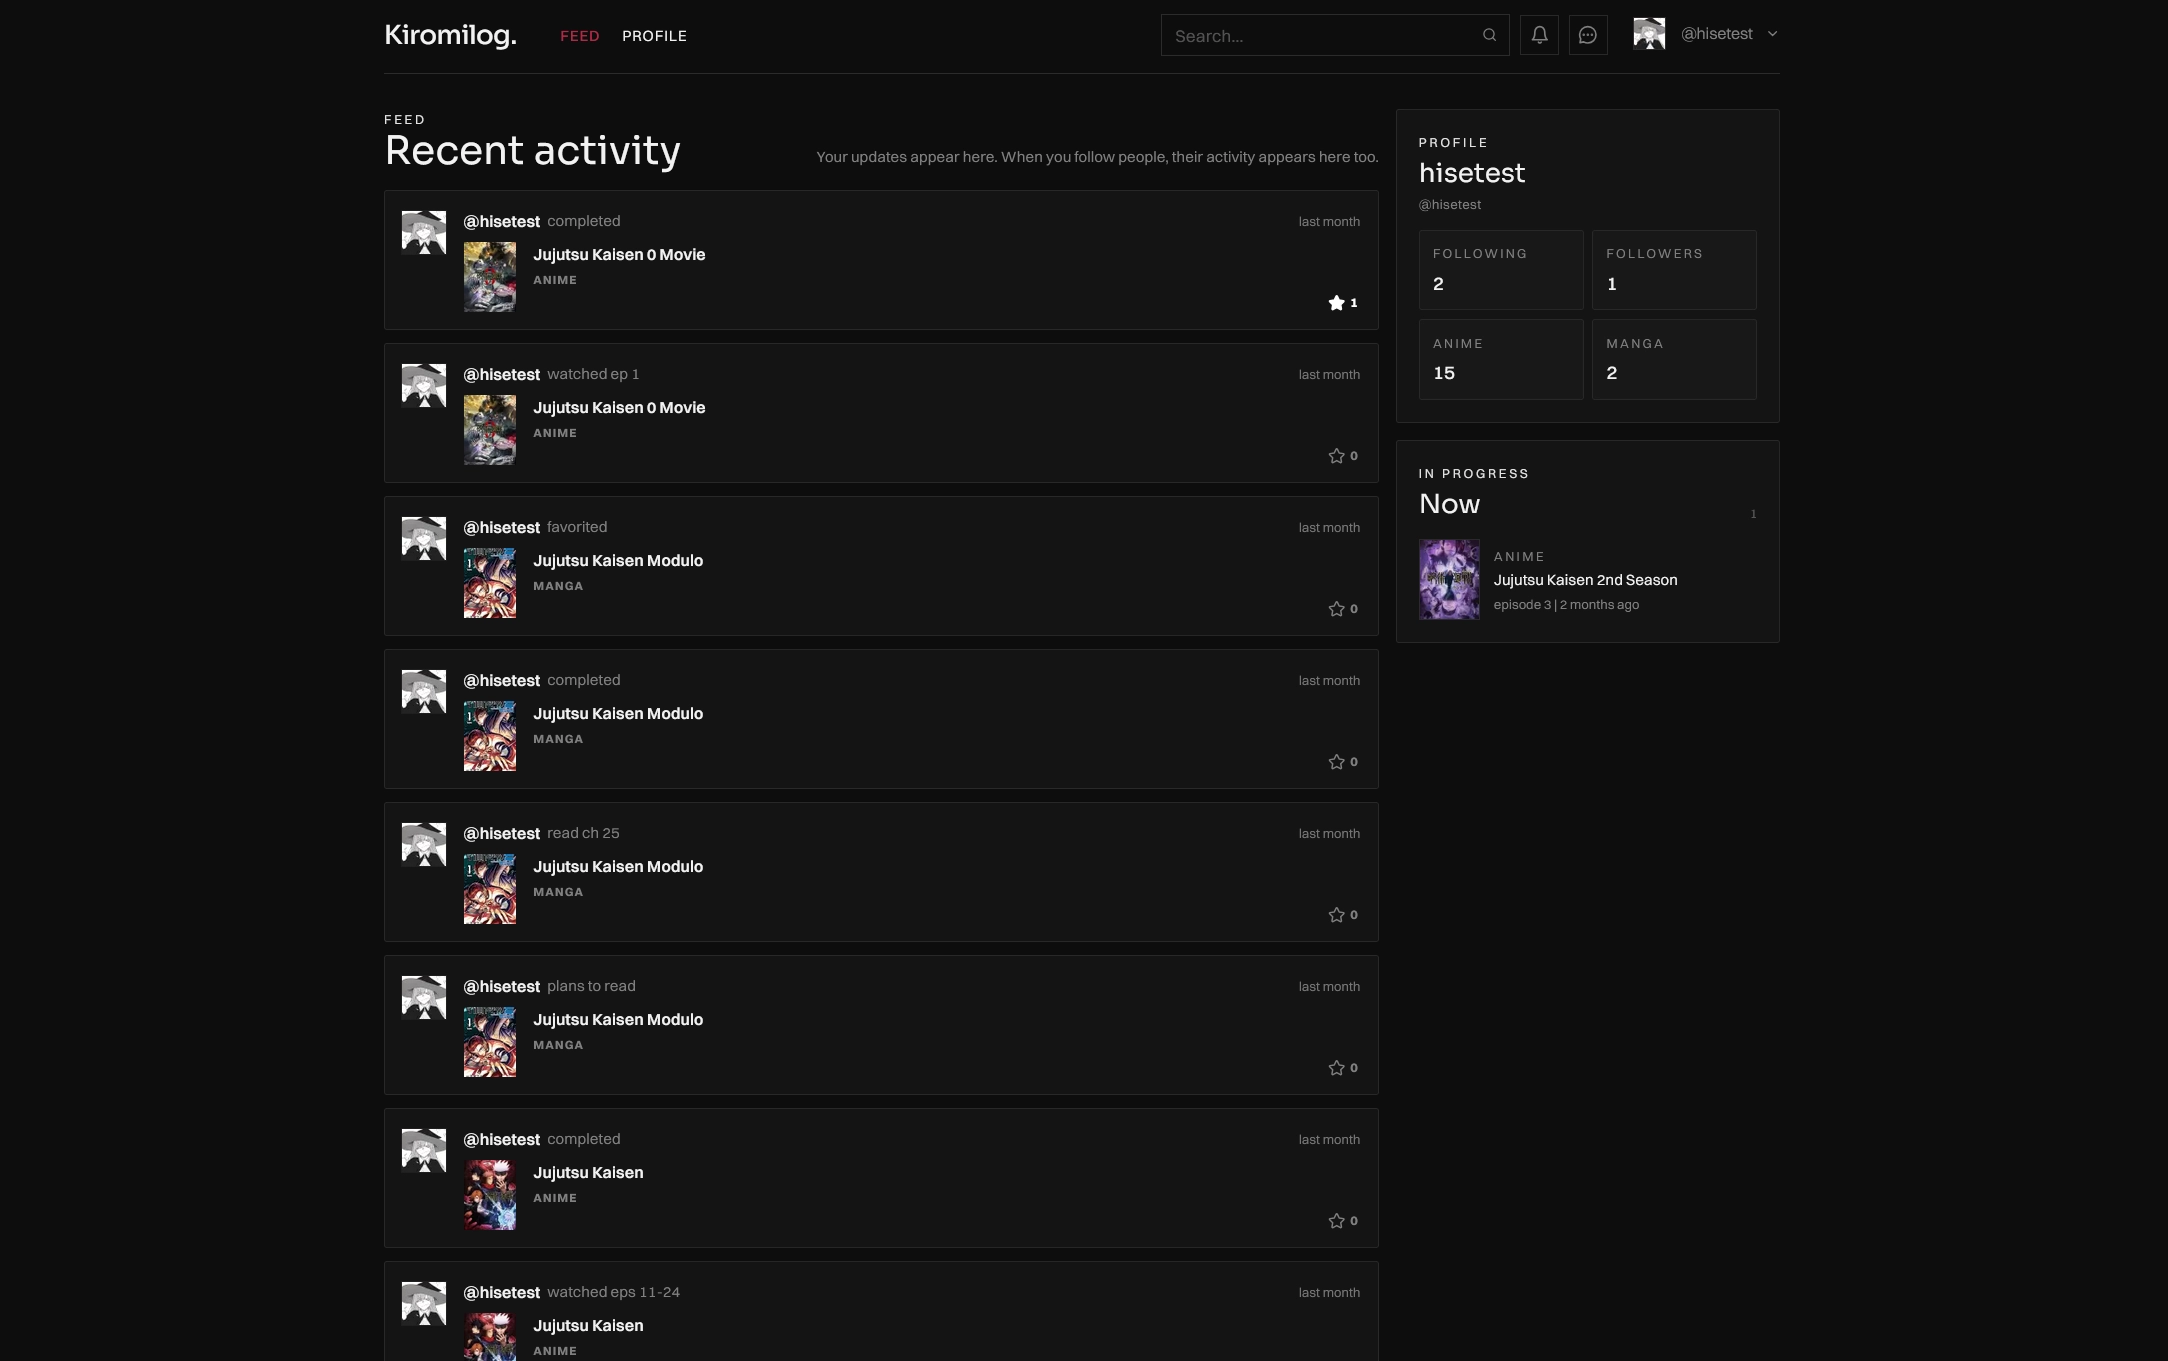Open the Manga count card
2168x1361 pixels.
pos(1674,360)
